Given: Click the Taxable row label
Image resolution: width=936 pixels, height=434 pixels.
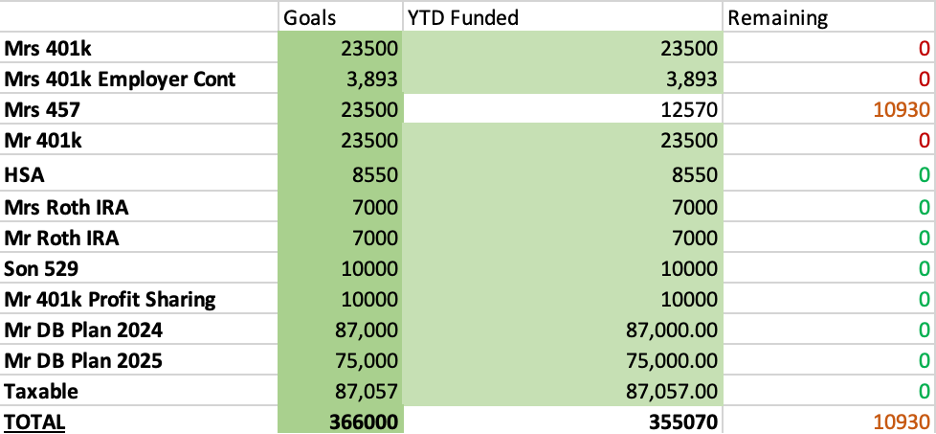Looking at the screenshot, I should click(x=39, y=391).
